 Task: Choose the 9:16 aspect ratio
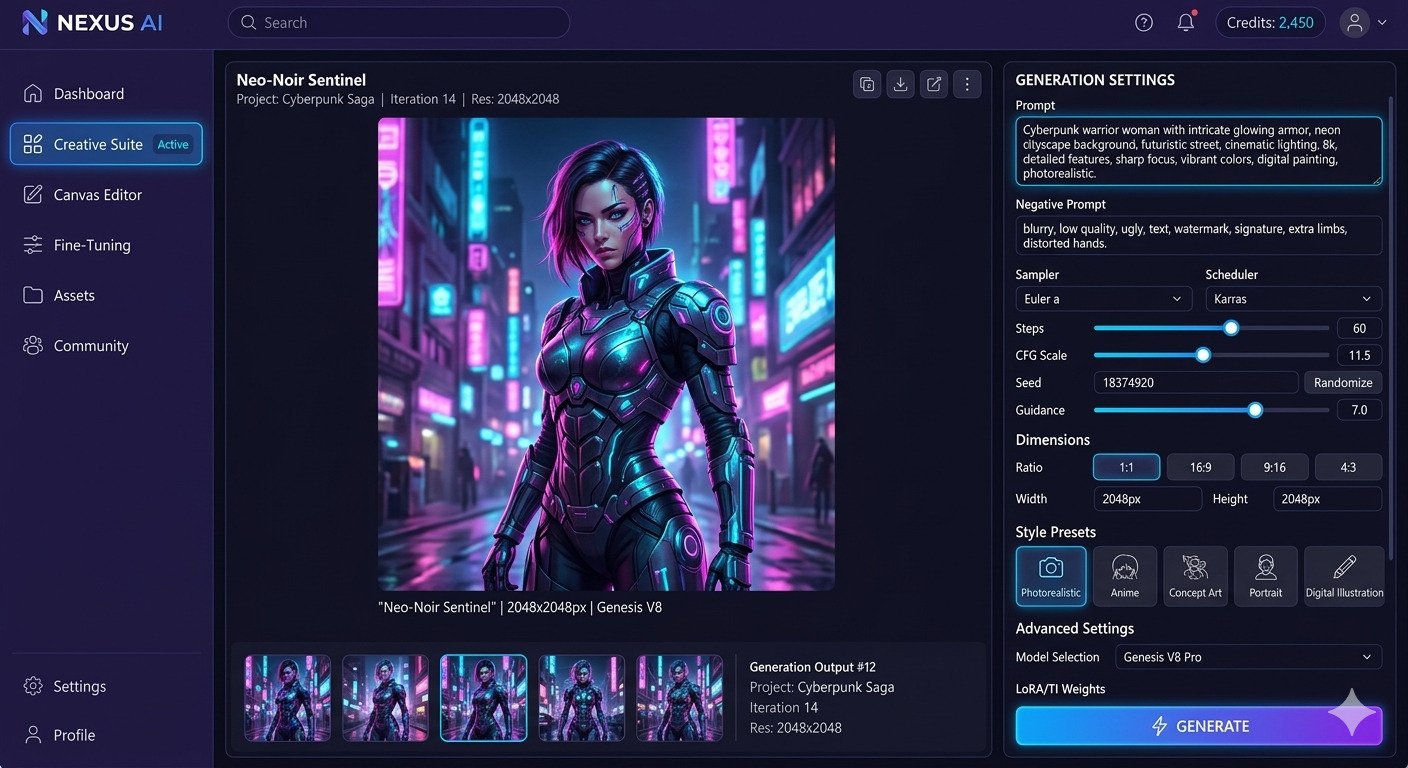[x=1274, y=467]
